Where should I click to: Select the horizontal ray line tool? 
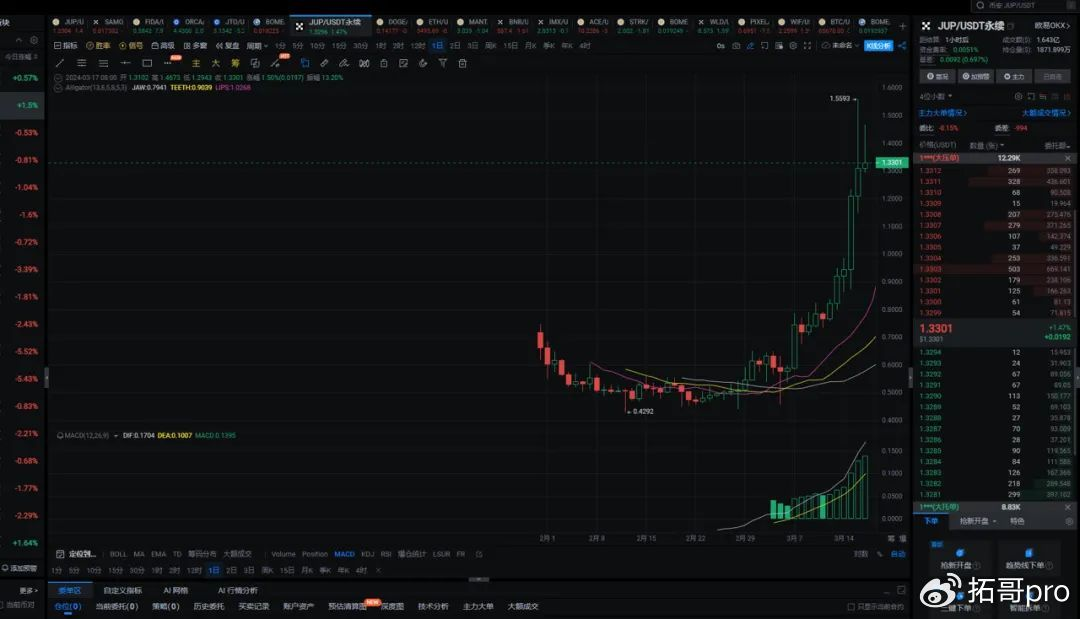coord(125,63)
